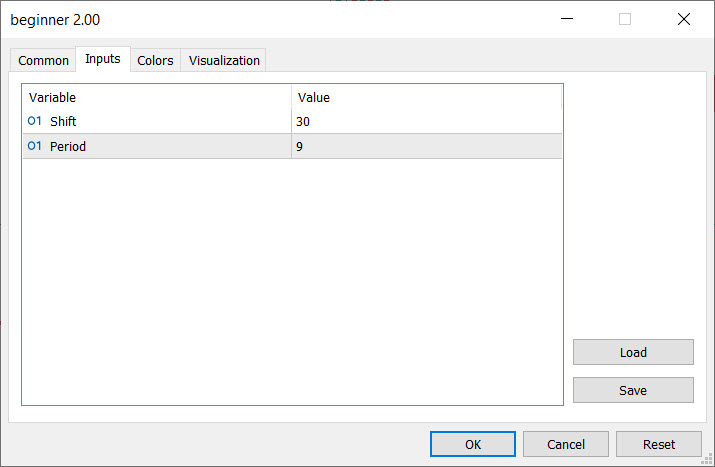The image size is (715, 467).
Task: Select the Shift variable row name
Action: [64, 121]
